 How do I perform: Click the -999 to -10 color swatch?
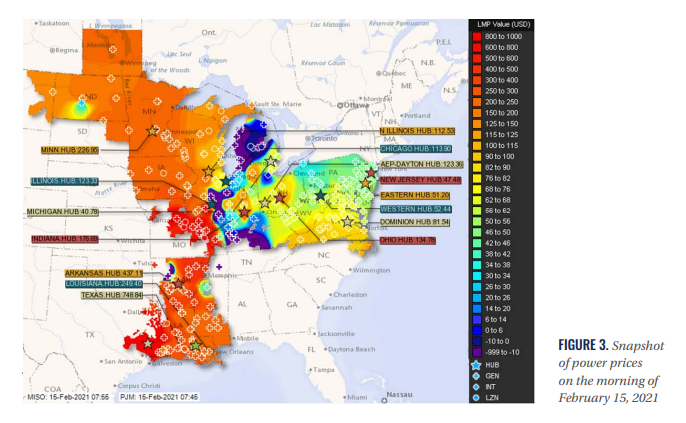pyautogui.click(x=476, y=352)
